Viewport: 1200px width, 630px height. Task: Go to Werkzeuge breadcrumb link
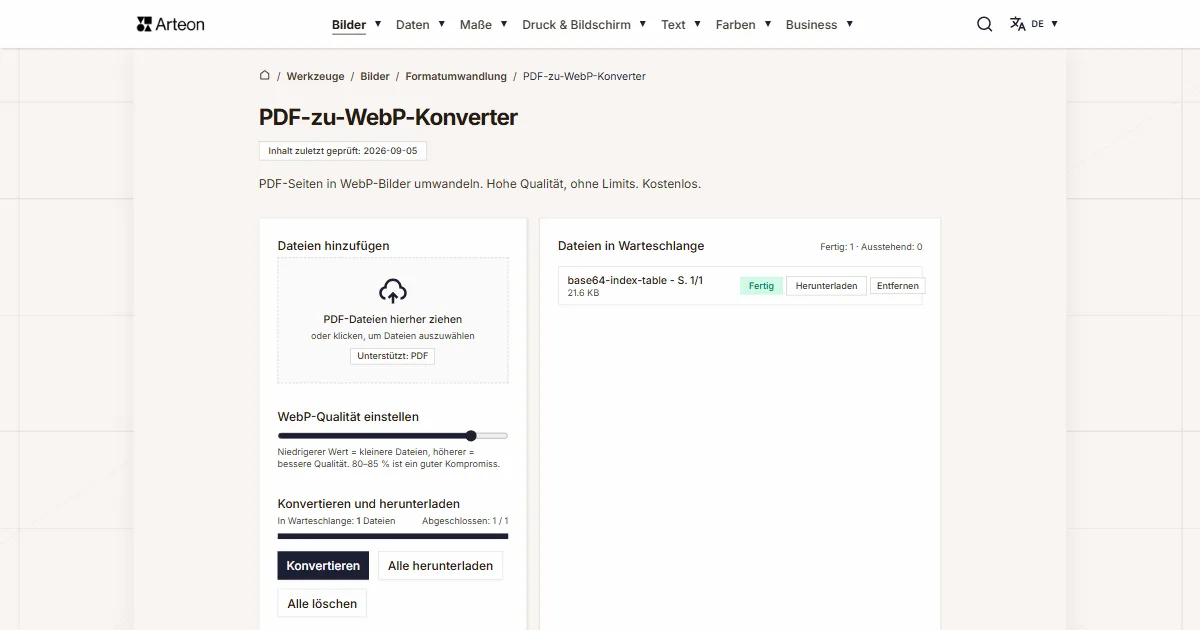[x=315, y=76]
